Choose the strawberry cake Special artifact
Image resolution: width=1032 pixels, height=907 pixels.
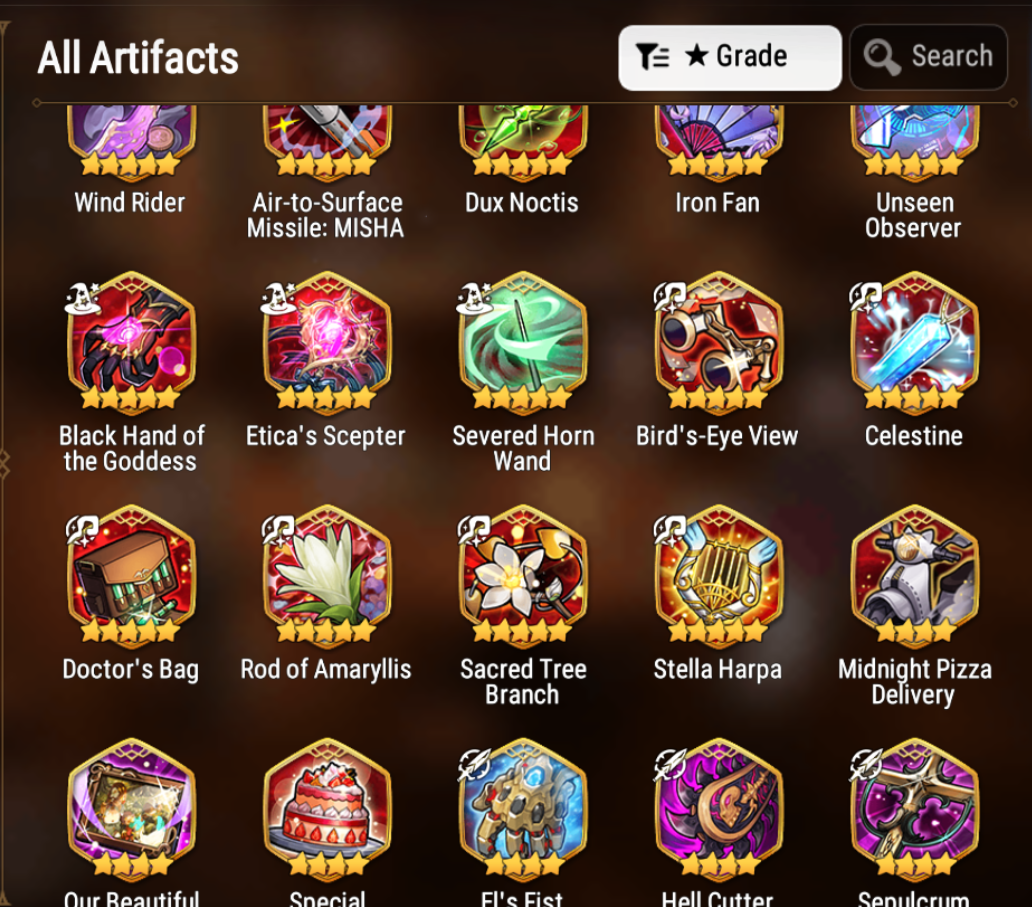click(x=327, y=810)
